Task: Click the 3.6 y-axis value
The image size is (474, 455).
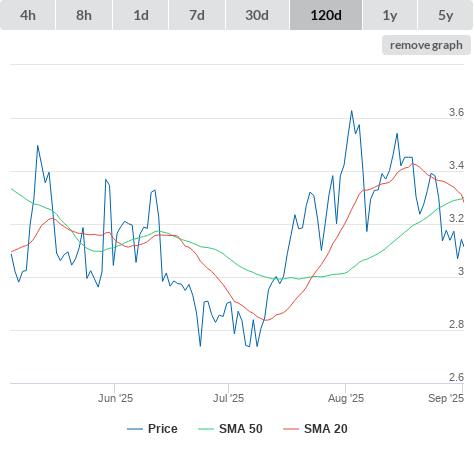Action: tap(456, 112)
